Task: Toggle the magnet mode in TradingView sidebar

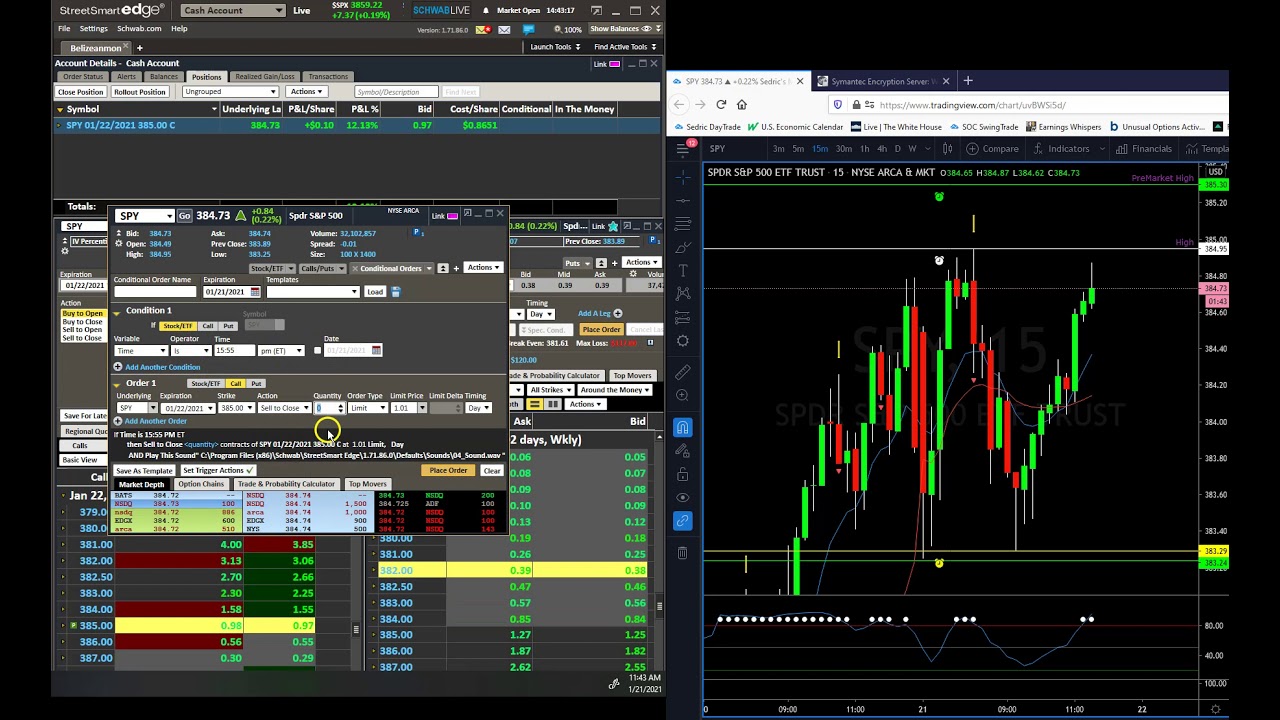Action: point(683,427)
